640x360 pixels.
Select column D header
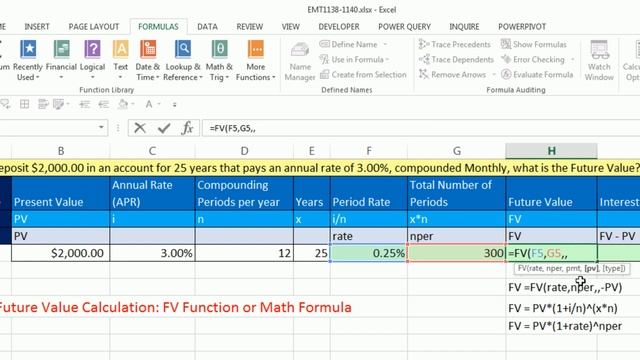(x=244, y=151)
